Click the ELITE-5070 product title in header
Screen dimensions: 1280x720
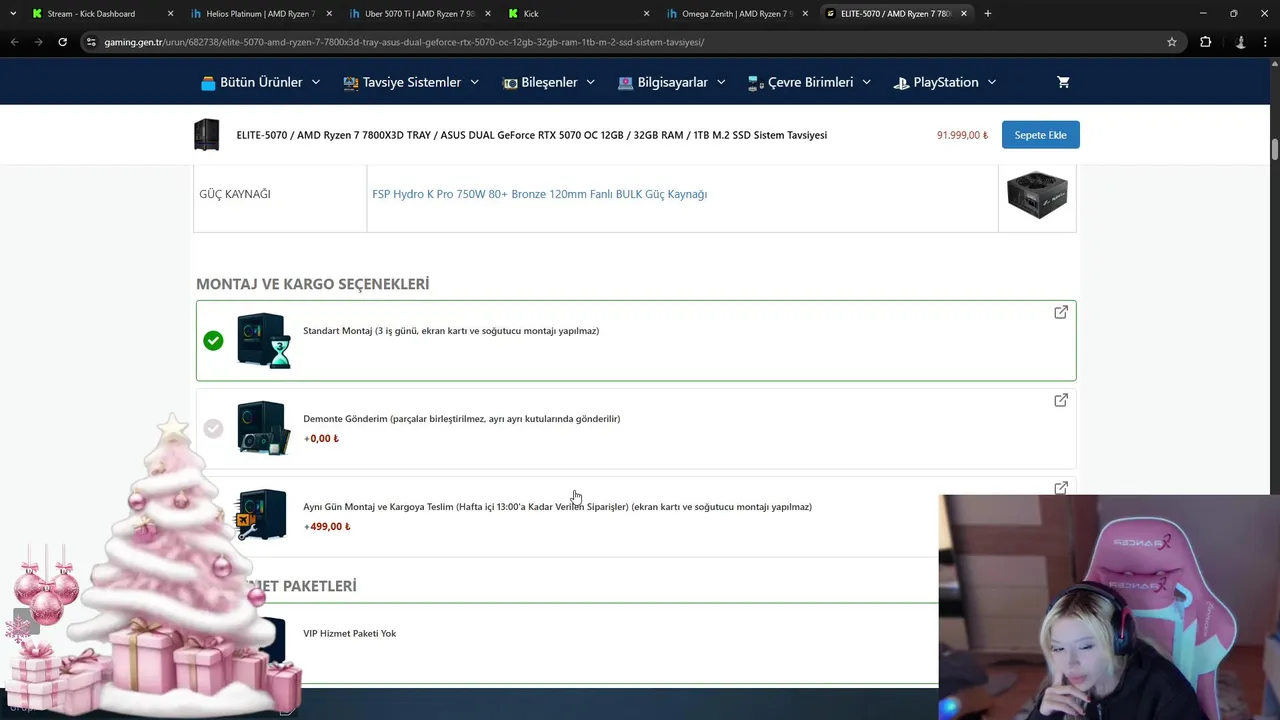tap(531, 135)
